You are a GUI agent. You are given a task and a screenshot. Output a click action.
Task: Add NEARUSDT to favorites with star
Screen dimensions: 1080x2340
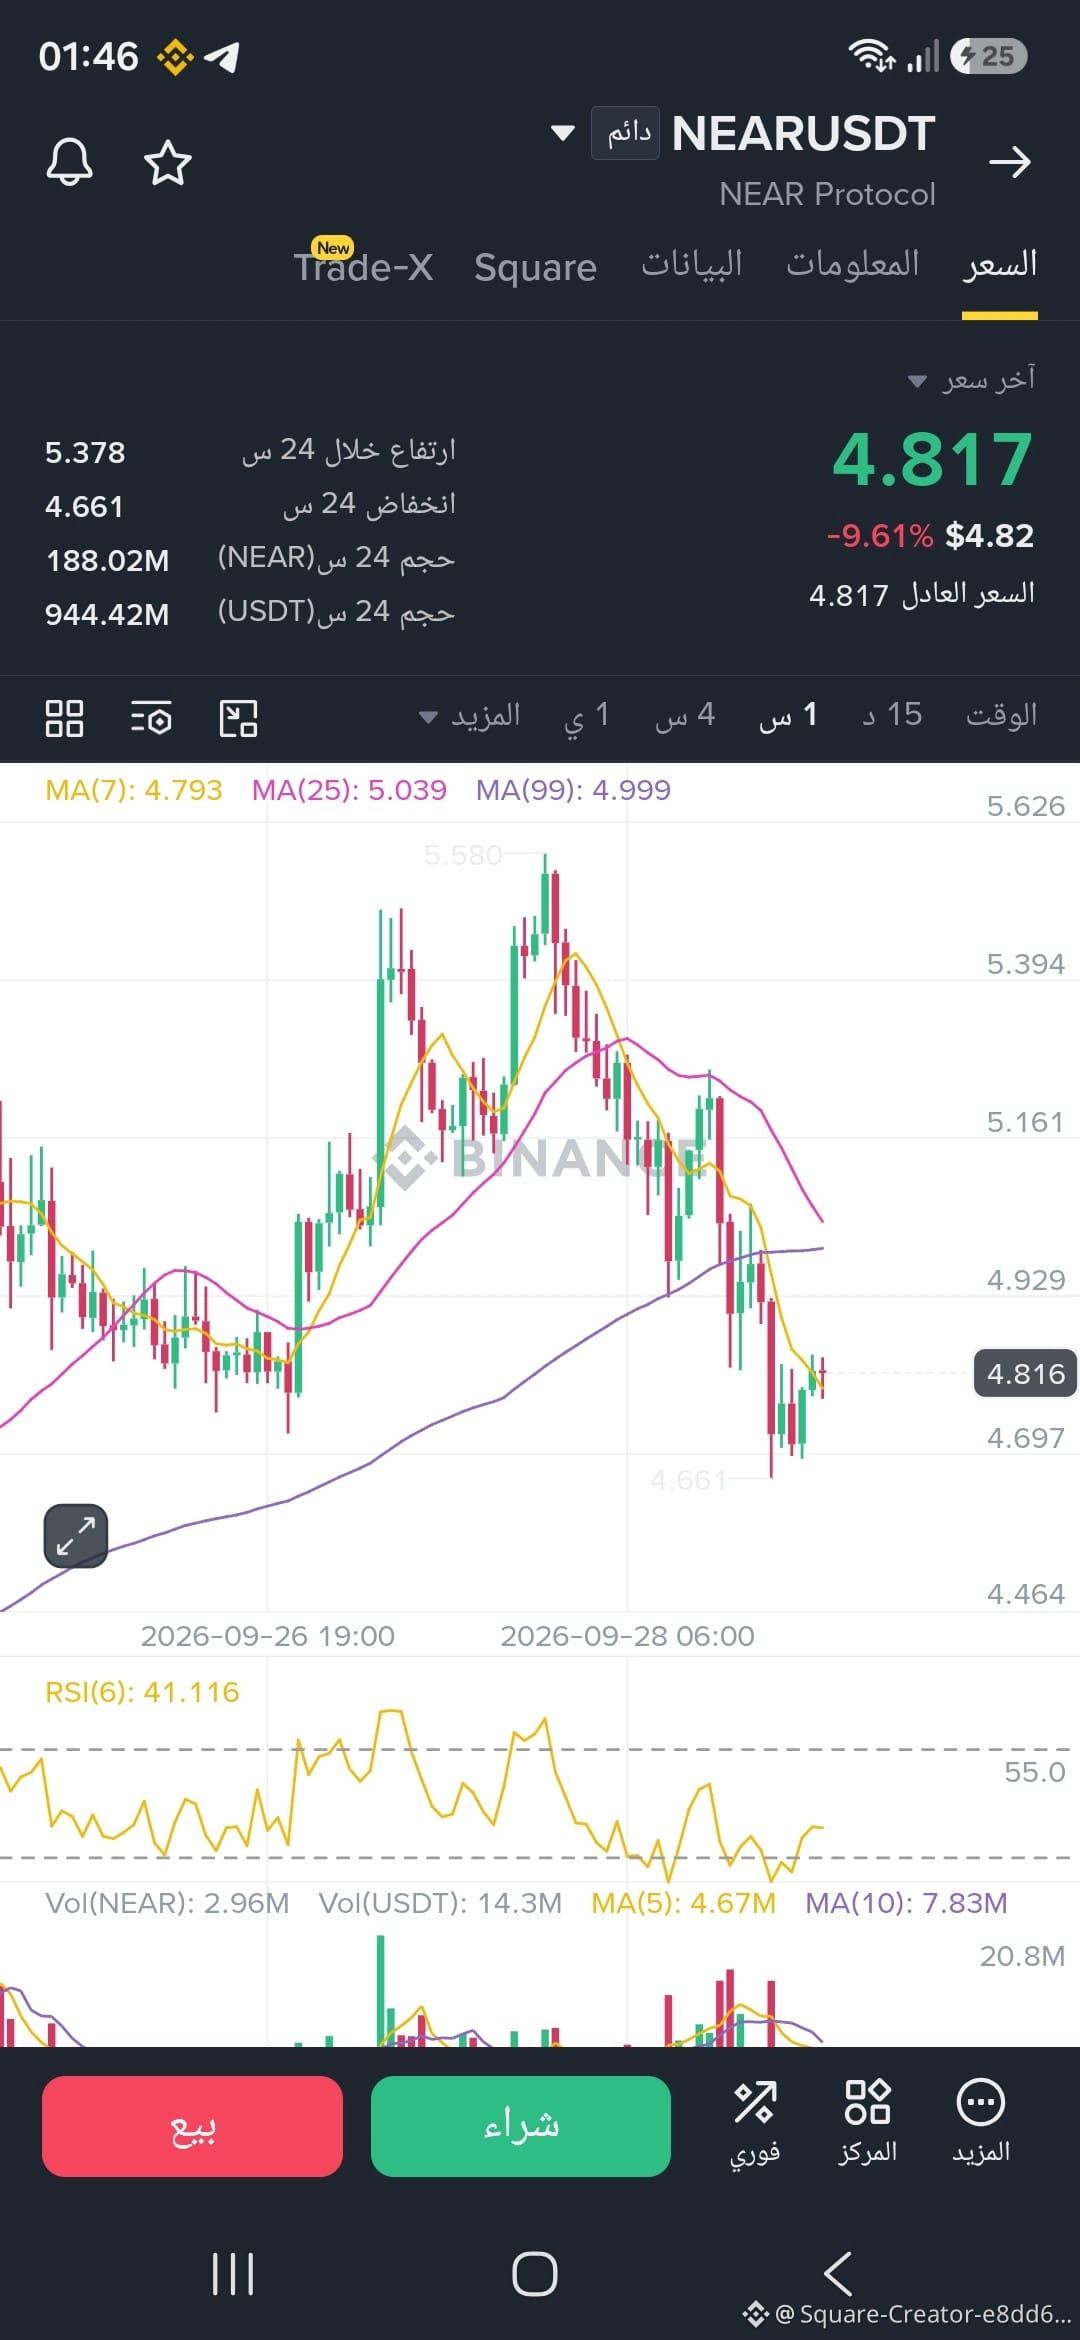(x=167, y=162)
